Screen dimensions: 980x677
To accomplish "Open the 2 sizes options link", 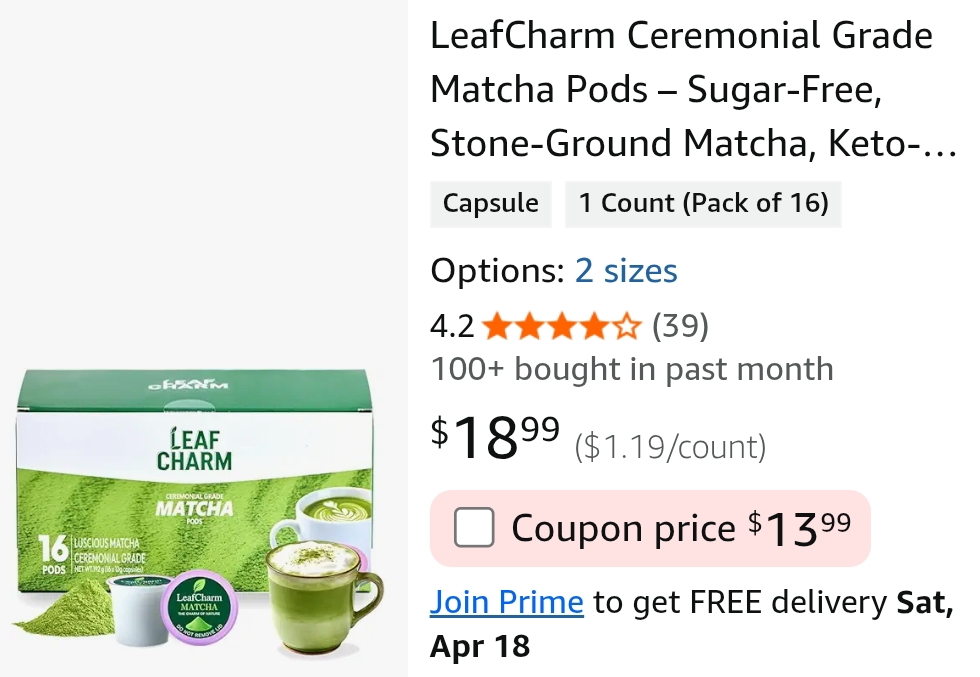I will (x=626, y=271).
